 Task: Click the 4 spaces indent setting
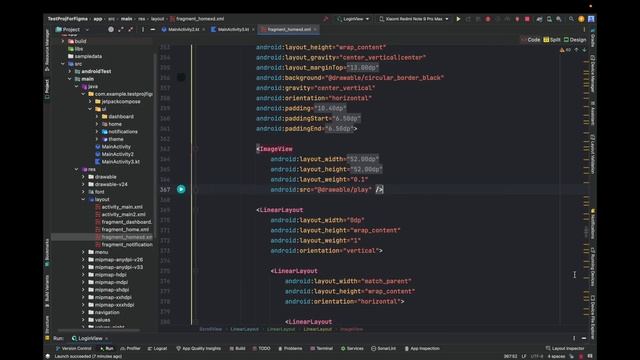(556, 356)
